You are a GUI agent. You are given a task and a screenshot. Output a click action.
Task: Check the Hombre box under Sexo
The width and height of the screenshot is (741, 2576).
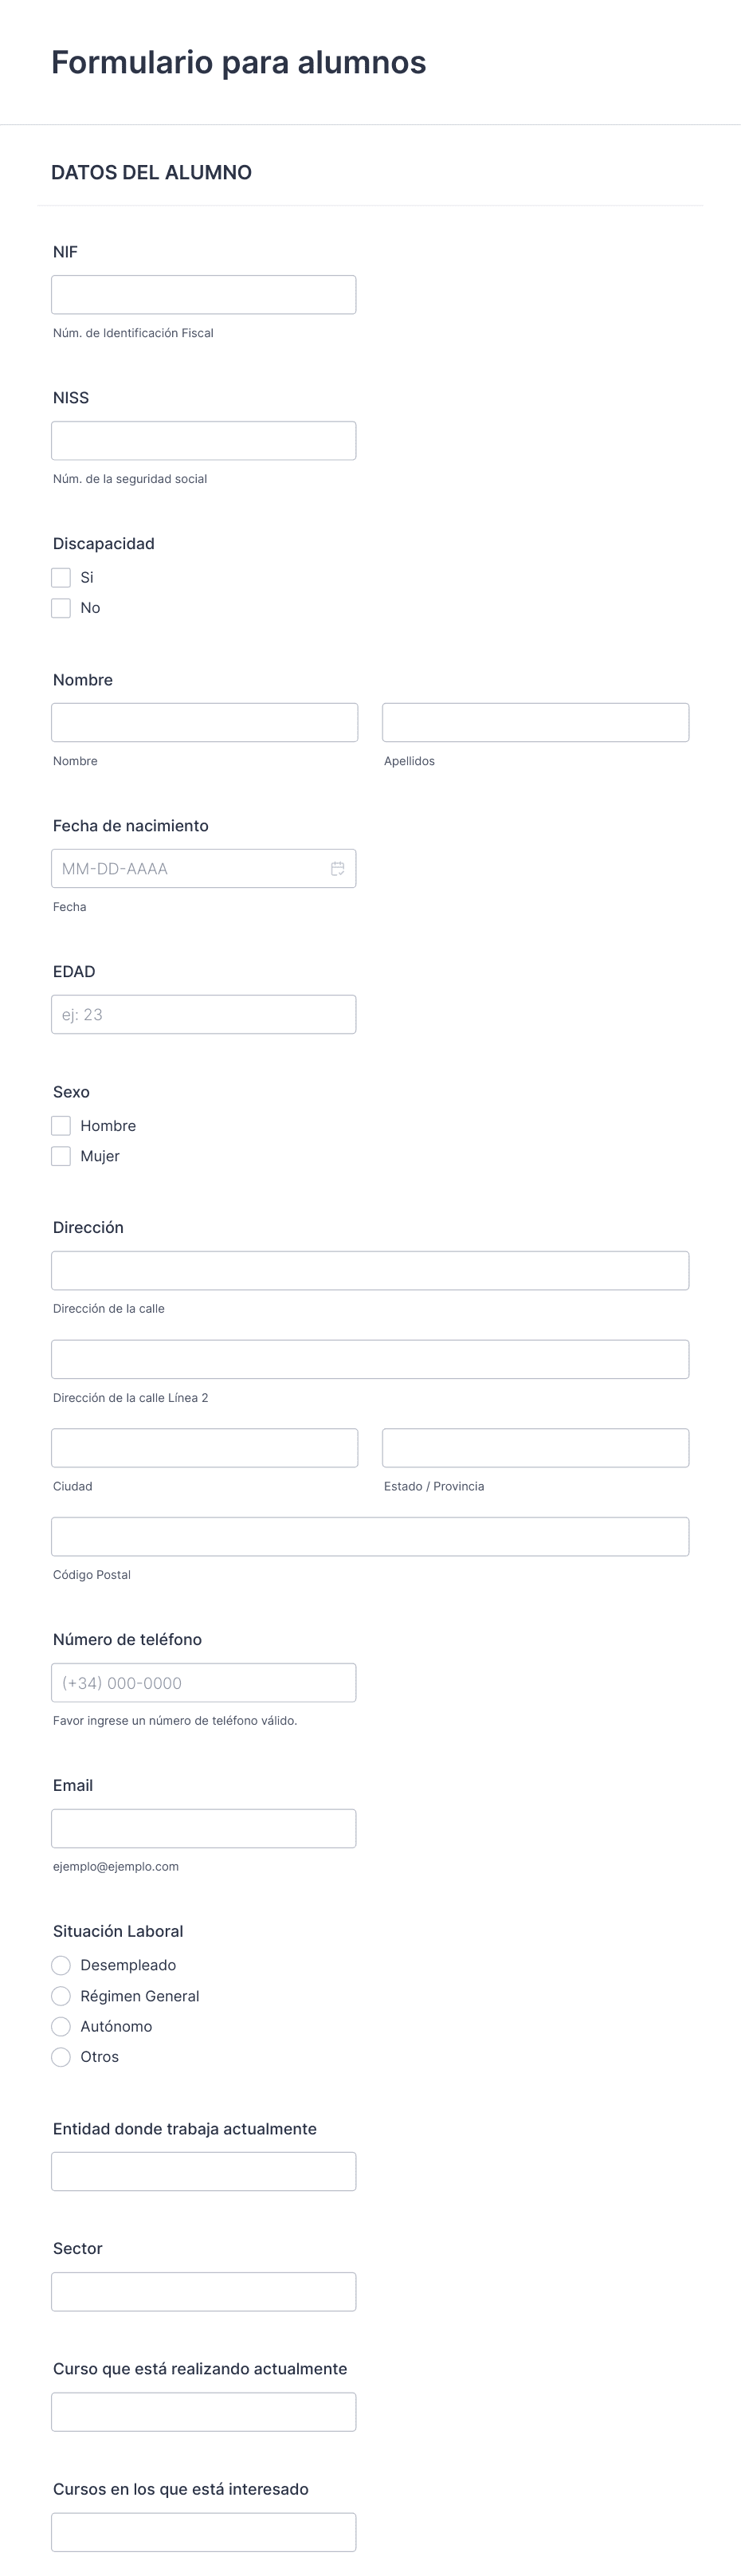[x=61, y=1125]
